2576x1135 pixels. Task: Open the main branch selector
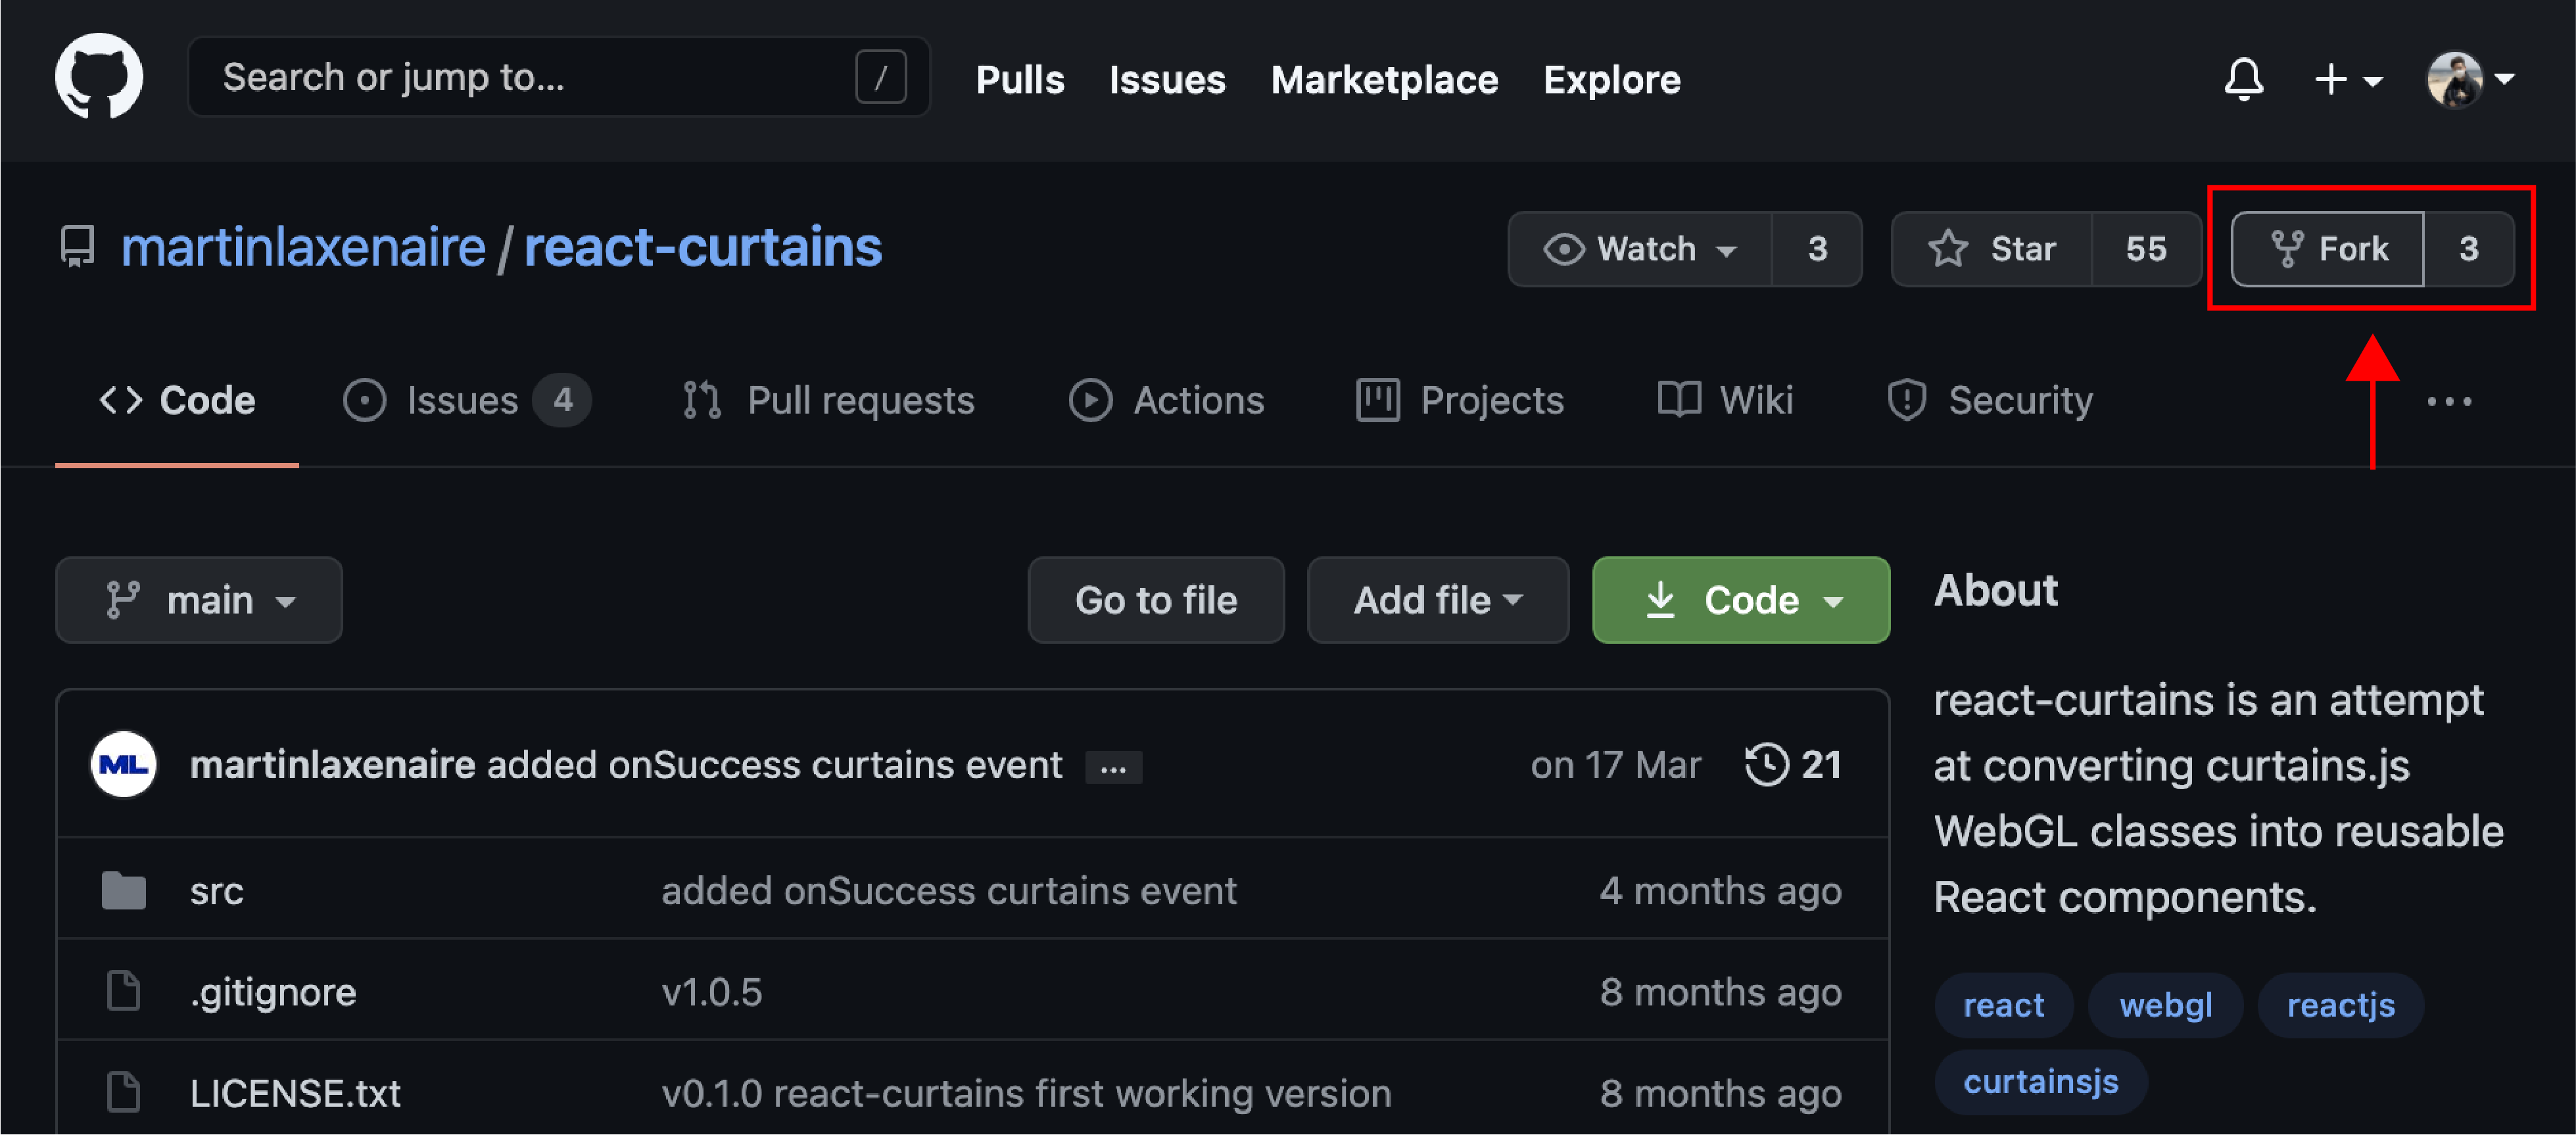pos(199,600)
